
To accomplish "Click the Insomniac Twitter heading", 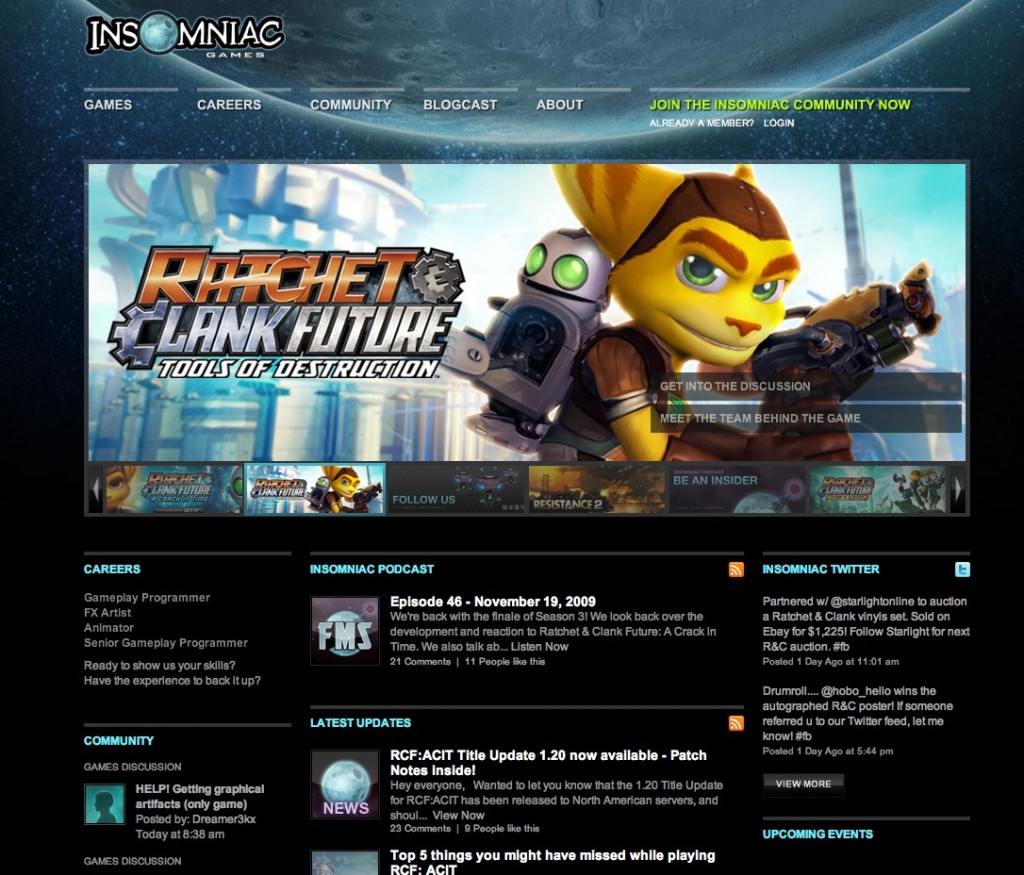I will pos(821,569).
